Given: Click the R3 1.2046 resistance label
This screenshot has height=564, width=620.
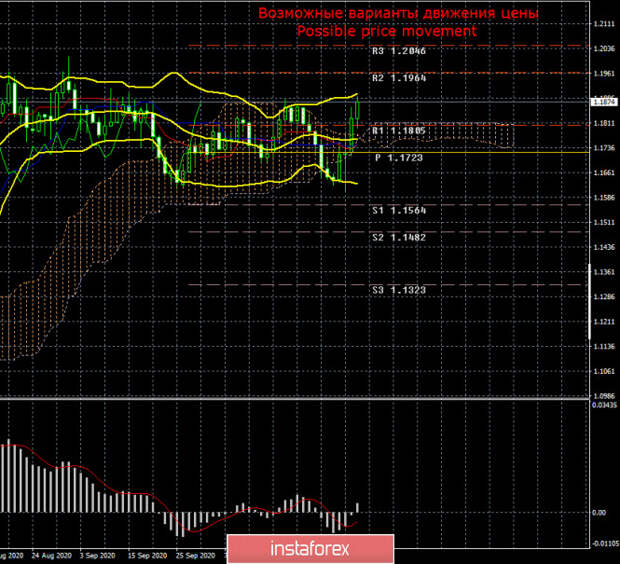Looking at the screenshot, I should [399, 51].
